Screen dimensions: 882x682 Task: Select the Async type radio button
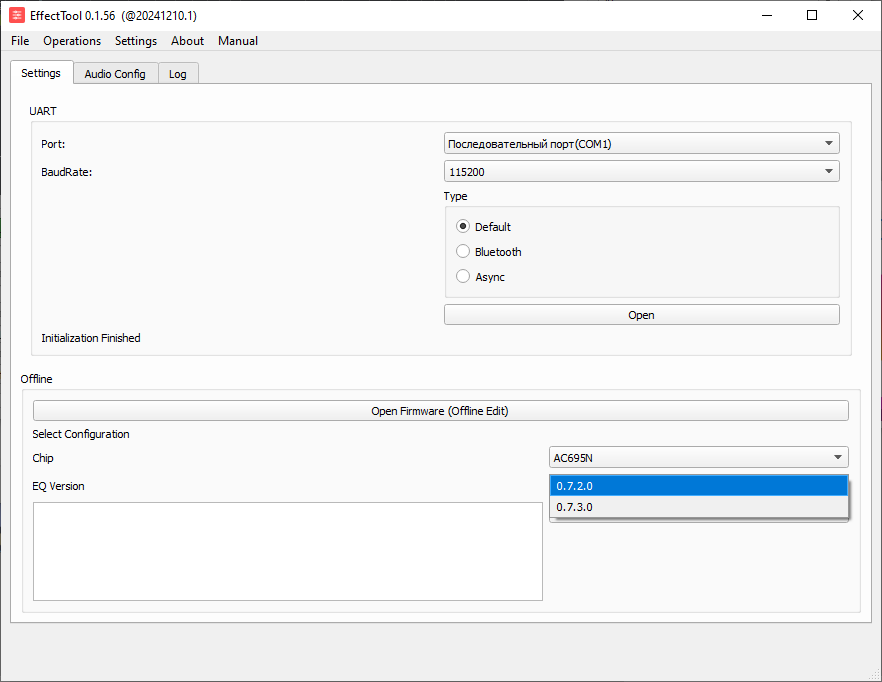(463, 276)
